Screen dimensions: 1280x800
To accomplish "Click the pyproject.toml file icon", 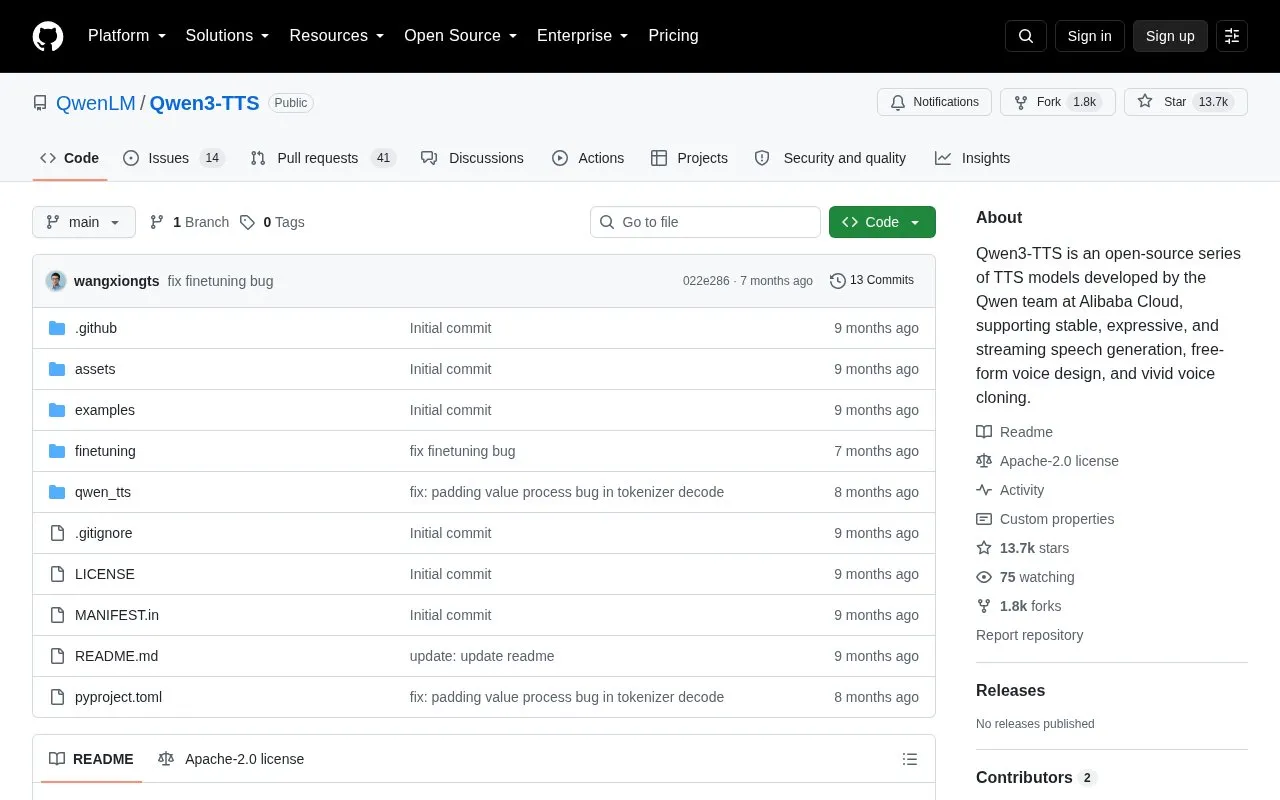I will (57, 697).
